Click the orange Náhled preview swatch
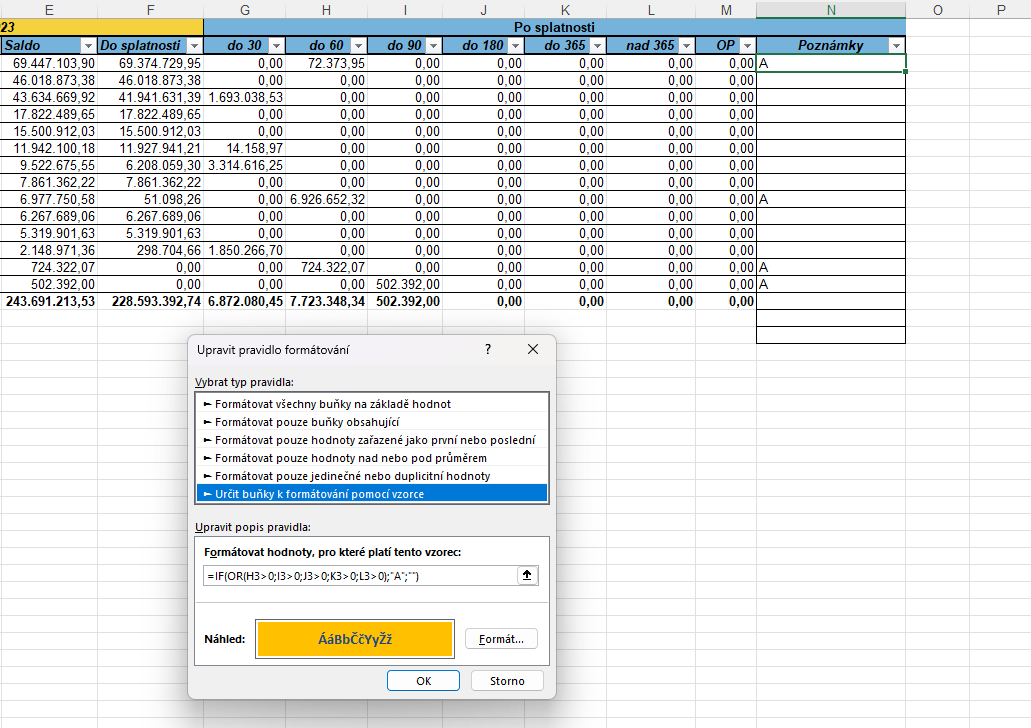The image size is (1031, 728). pyautogui.click(x=355, y=638)
